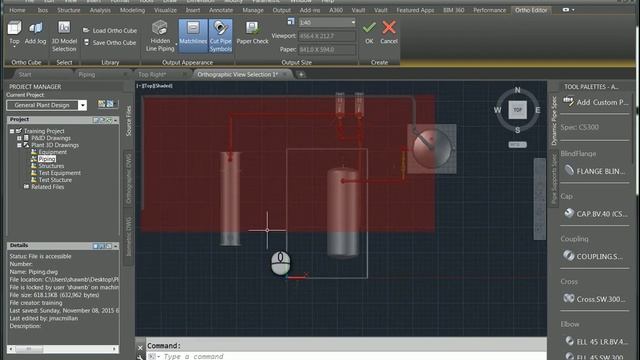Select the CAP BV 40 palette tool

(596, 213)
